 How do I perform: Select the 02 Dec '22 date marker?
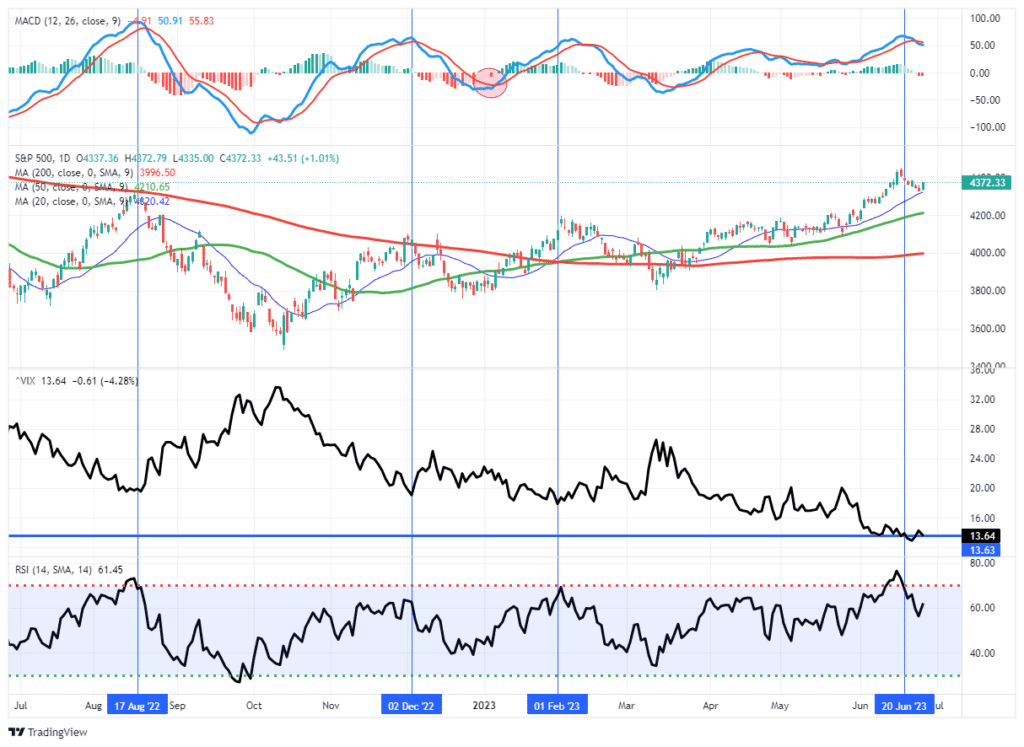pyautogui.click(x=411, y=705)
